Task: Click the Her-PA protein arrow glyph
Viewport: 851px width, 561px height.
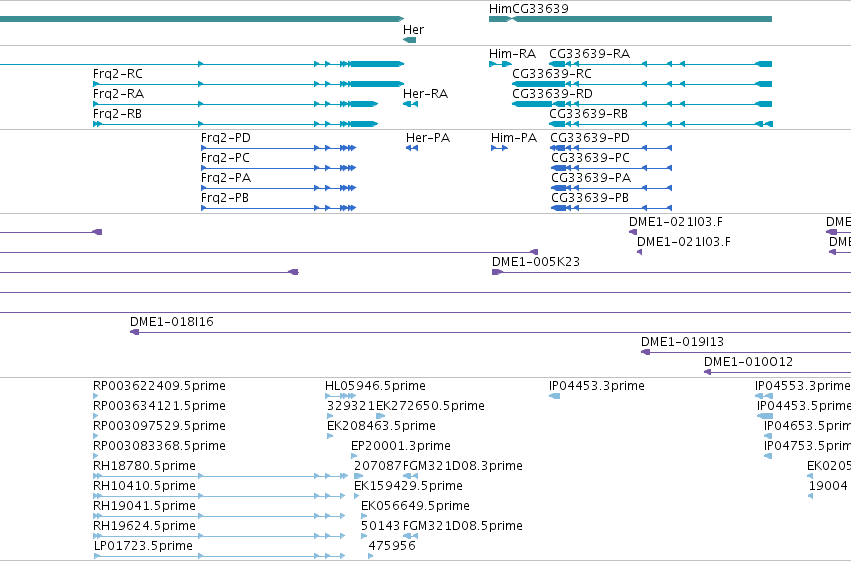Action: click(x=412, y=148)
